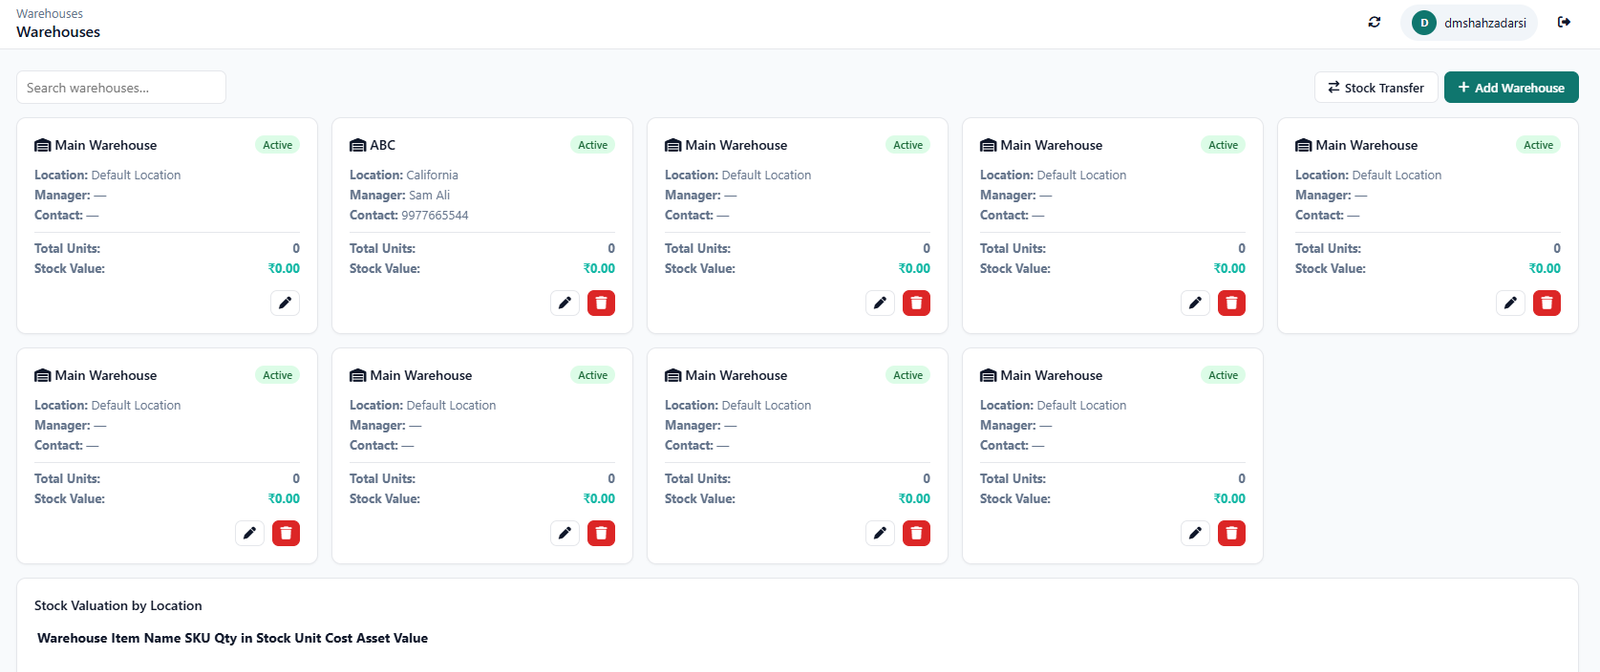Viewport: 1600px width, 672px height.
Task: Open the dmshahzadarsi user profile chip
Action: [1469, 22]
